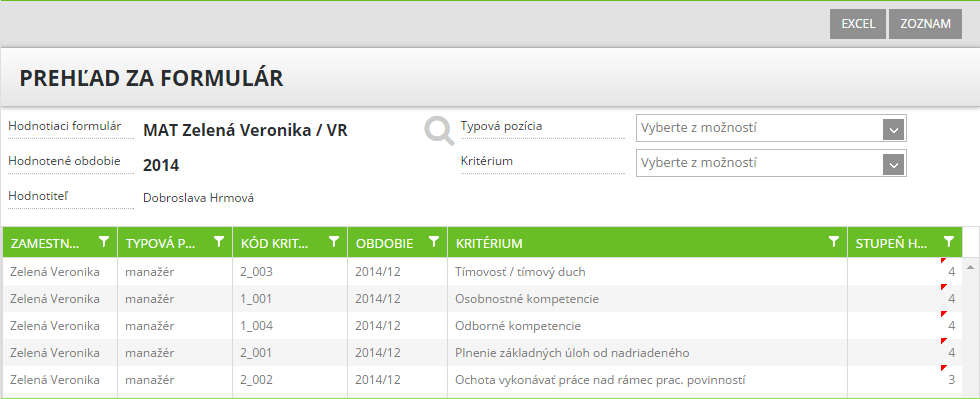The width and height of the screenshot is (980, 399).
Task: Select row with code 2_002
Action: point(482,380)
